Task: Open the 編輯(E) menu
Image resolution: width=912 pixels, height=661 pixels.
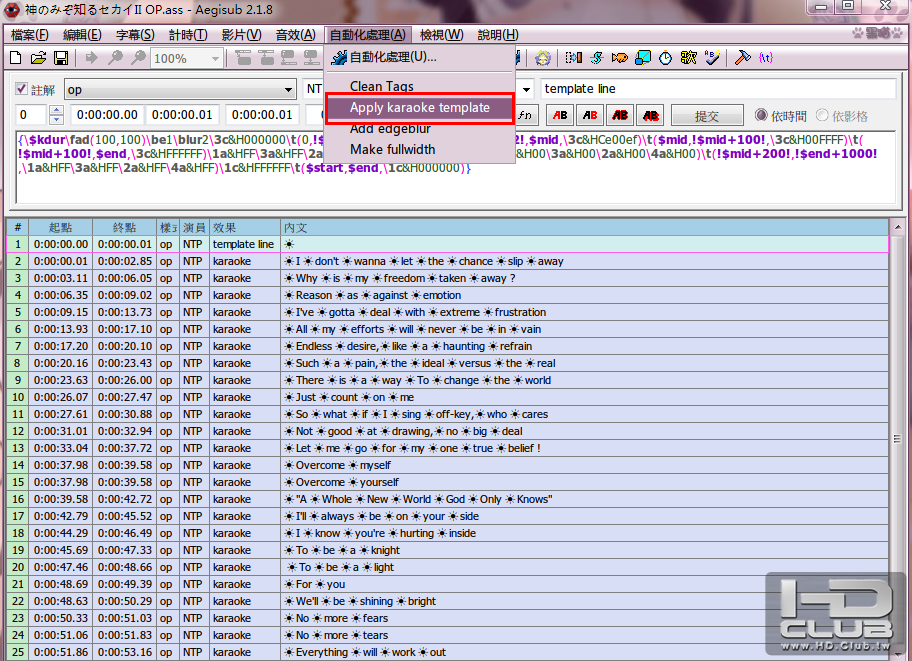Action: [x=82, y=35]
